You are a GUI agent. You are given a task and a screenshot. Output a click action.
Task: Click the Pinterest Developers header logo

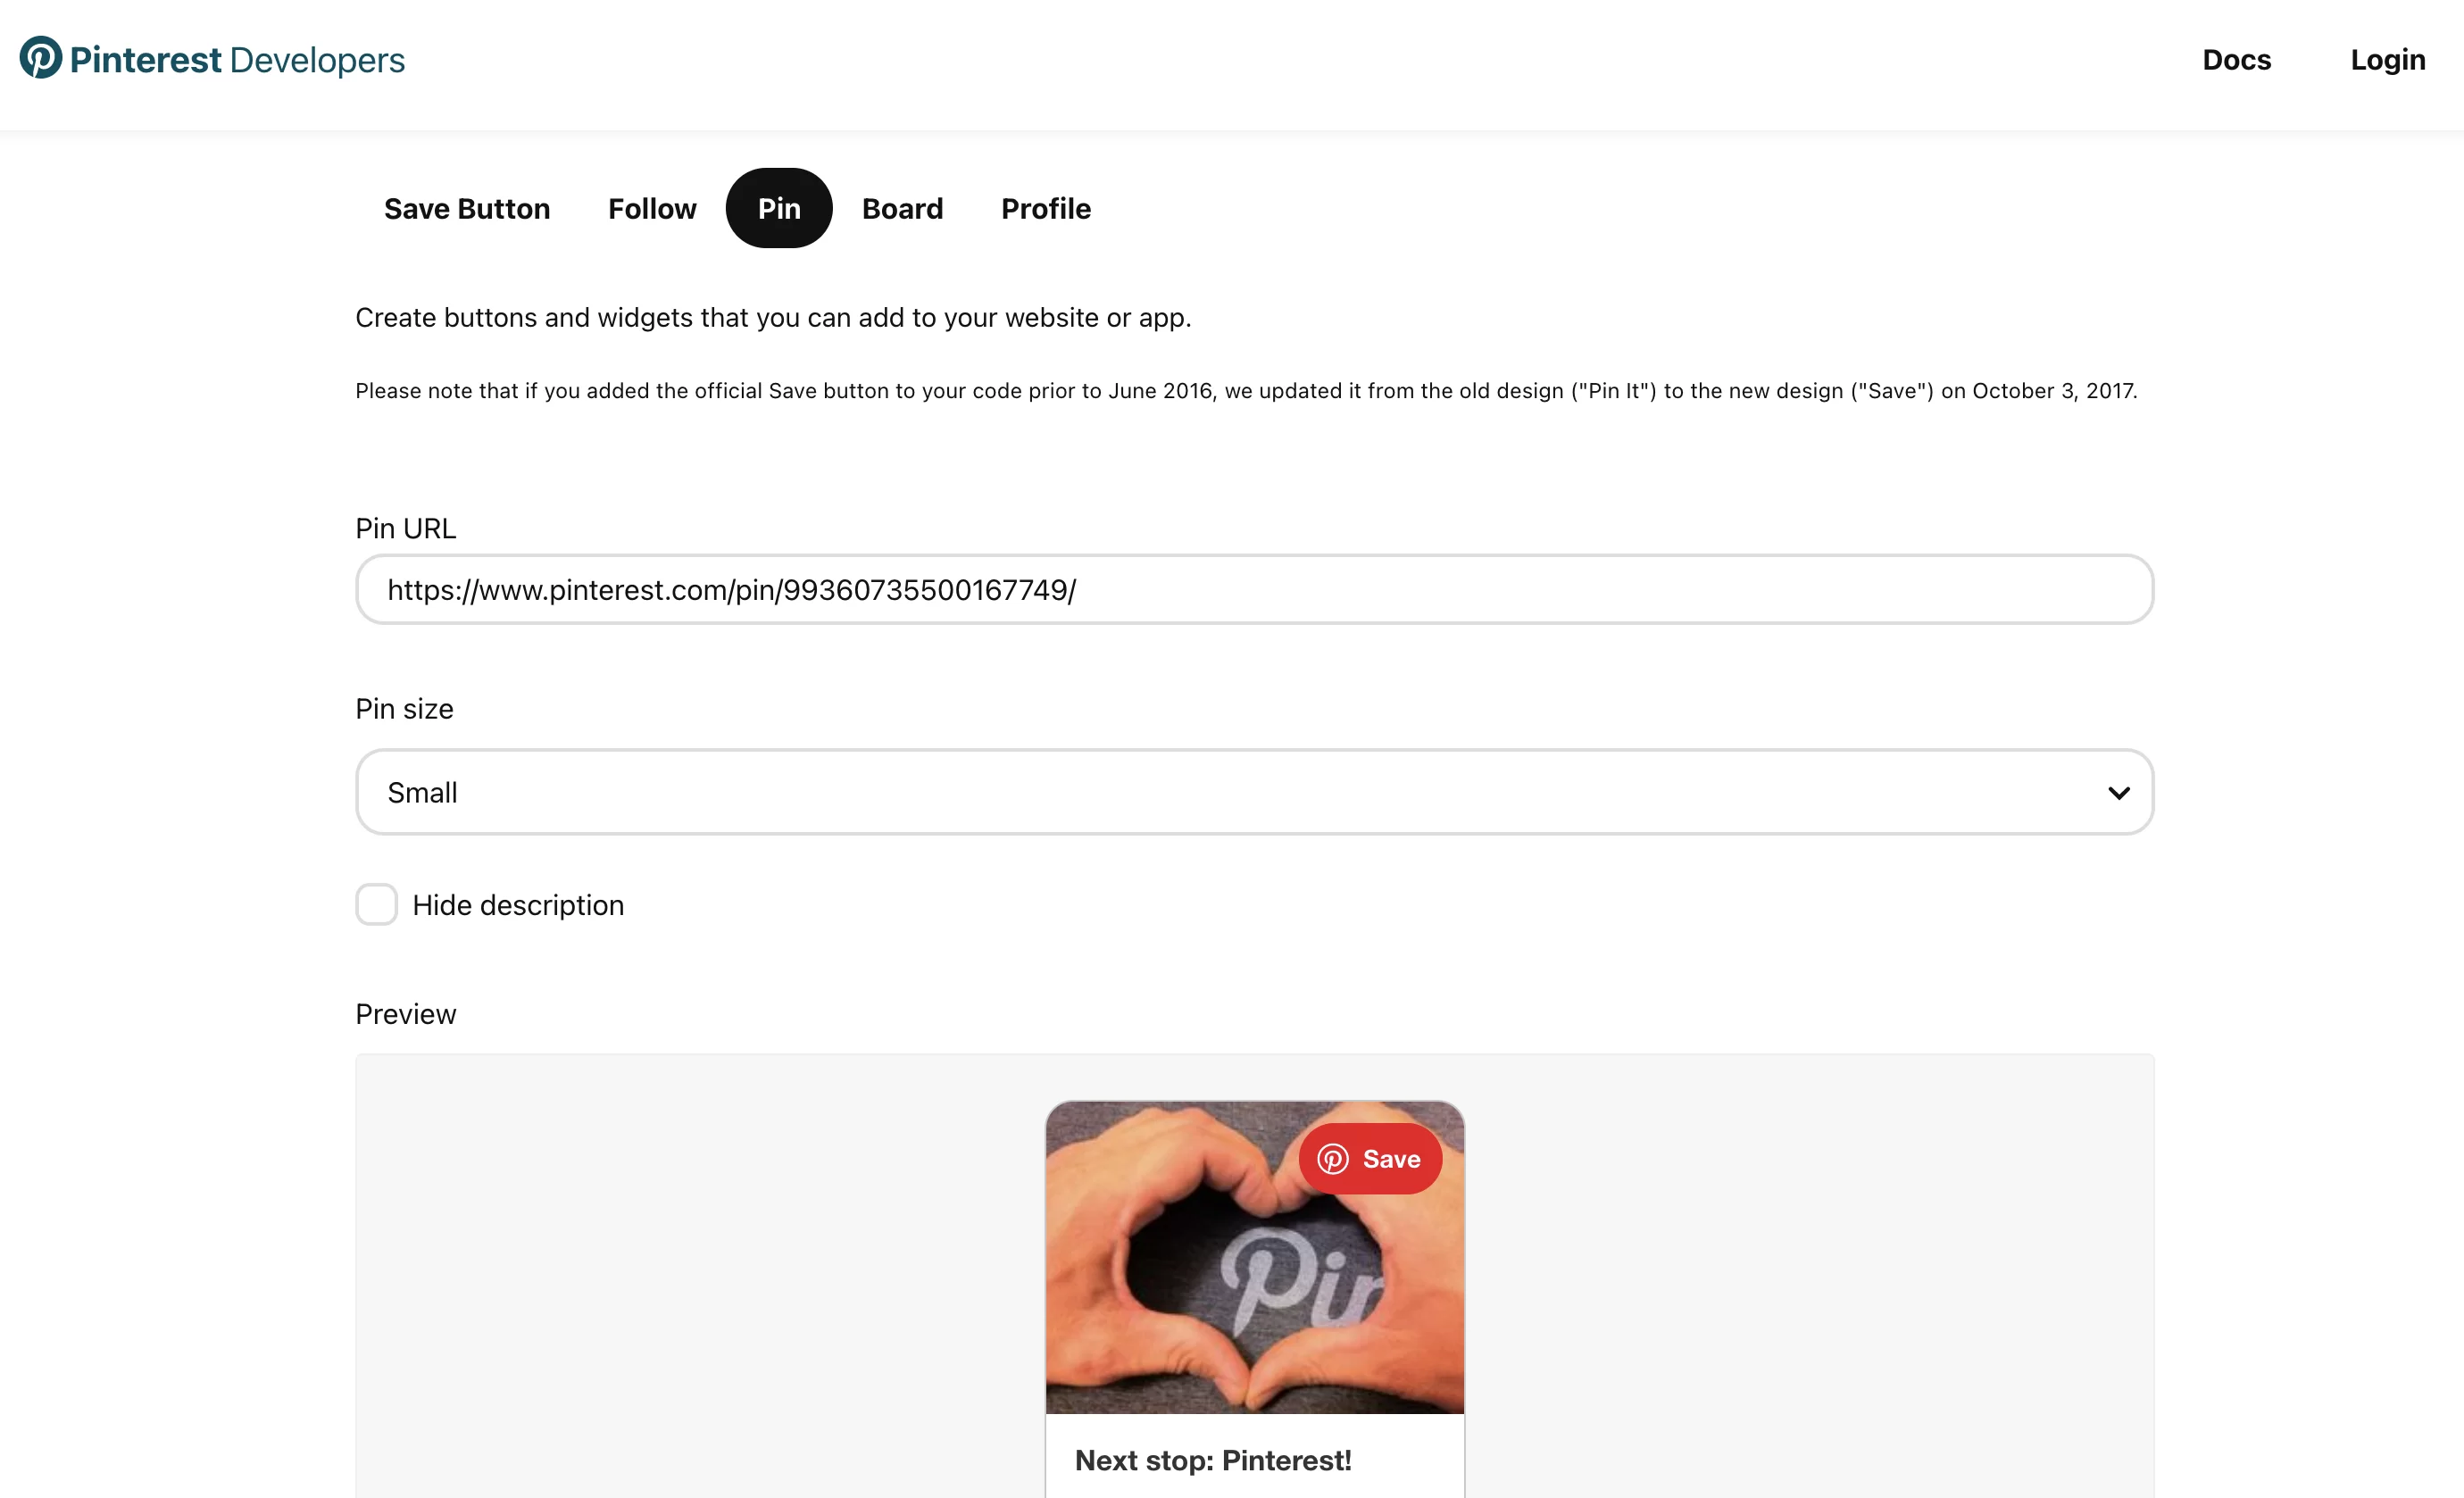pos(212,58)
